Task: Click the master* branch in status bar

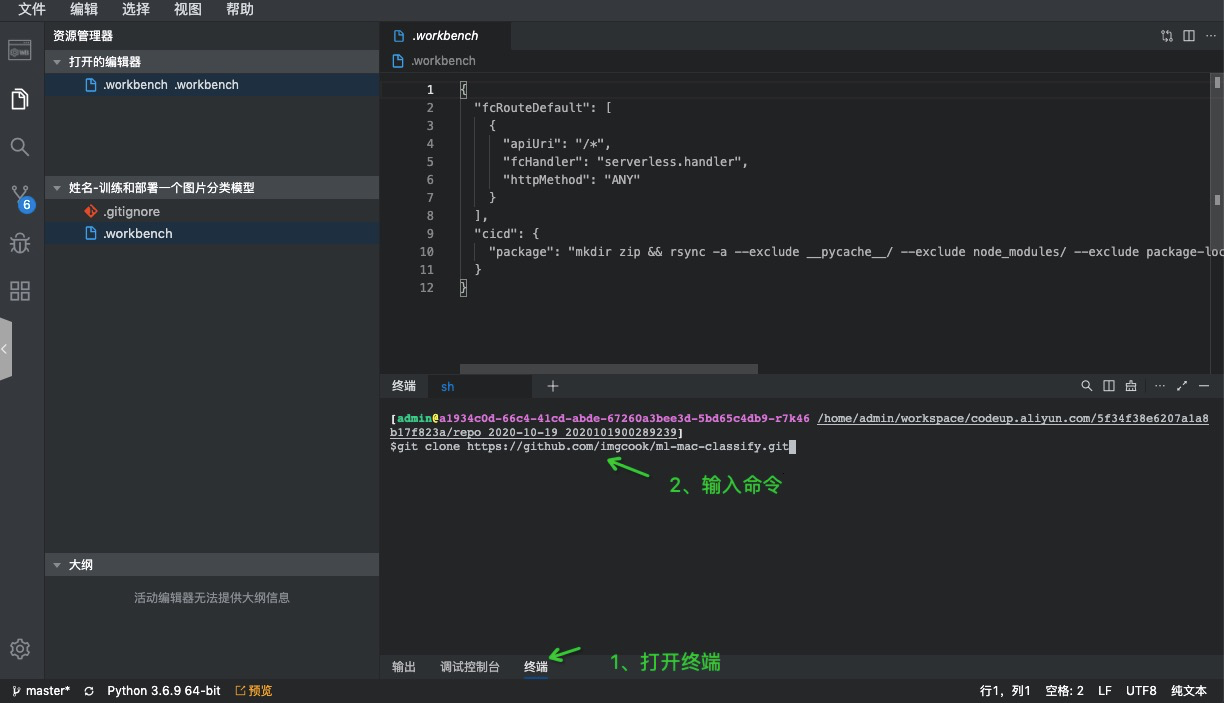Action: pos(48,691)
